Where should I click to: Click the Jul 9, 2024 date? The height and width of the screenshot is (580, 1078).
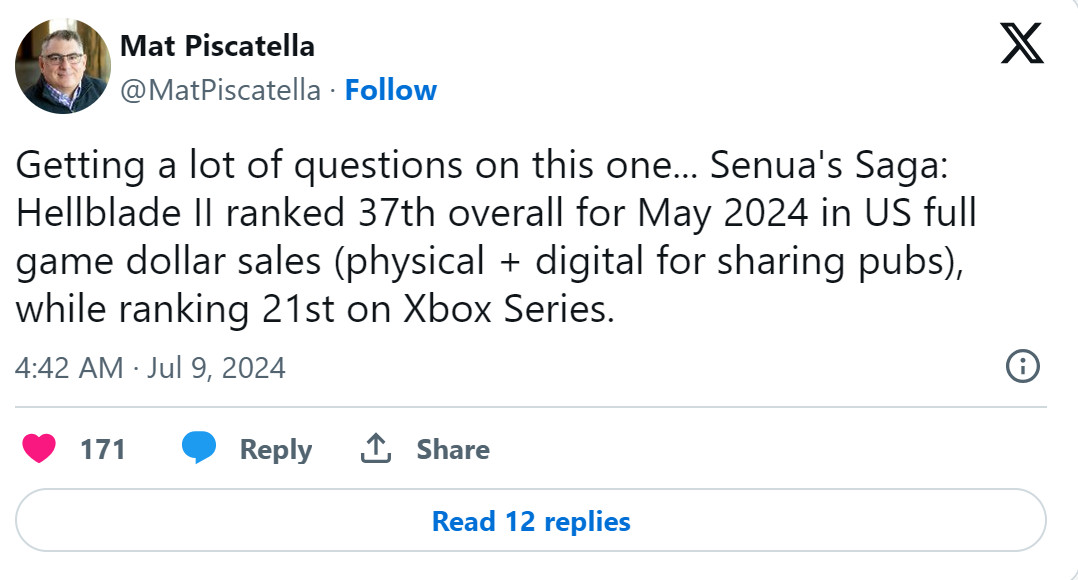tap(215, 368)
